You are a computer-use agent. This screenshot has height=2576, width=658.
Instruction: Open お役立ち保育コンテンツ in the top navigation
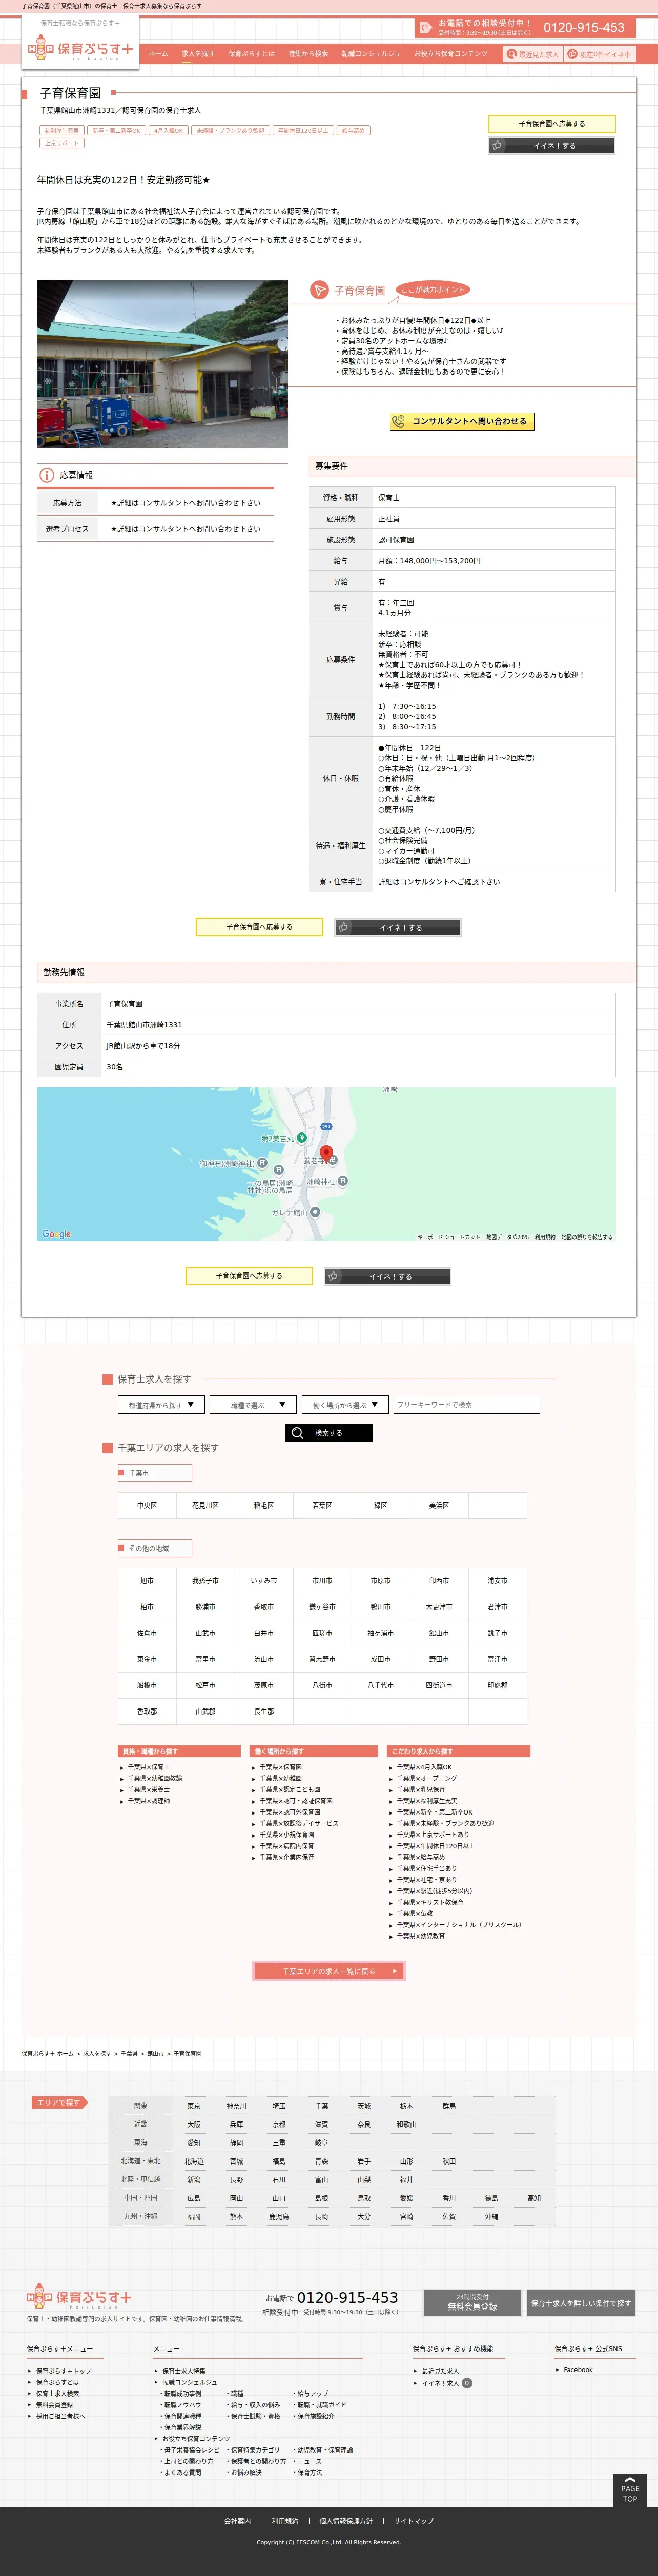451,54
